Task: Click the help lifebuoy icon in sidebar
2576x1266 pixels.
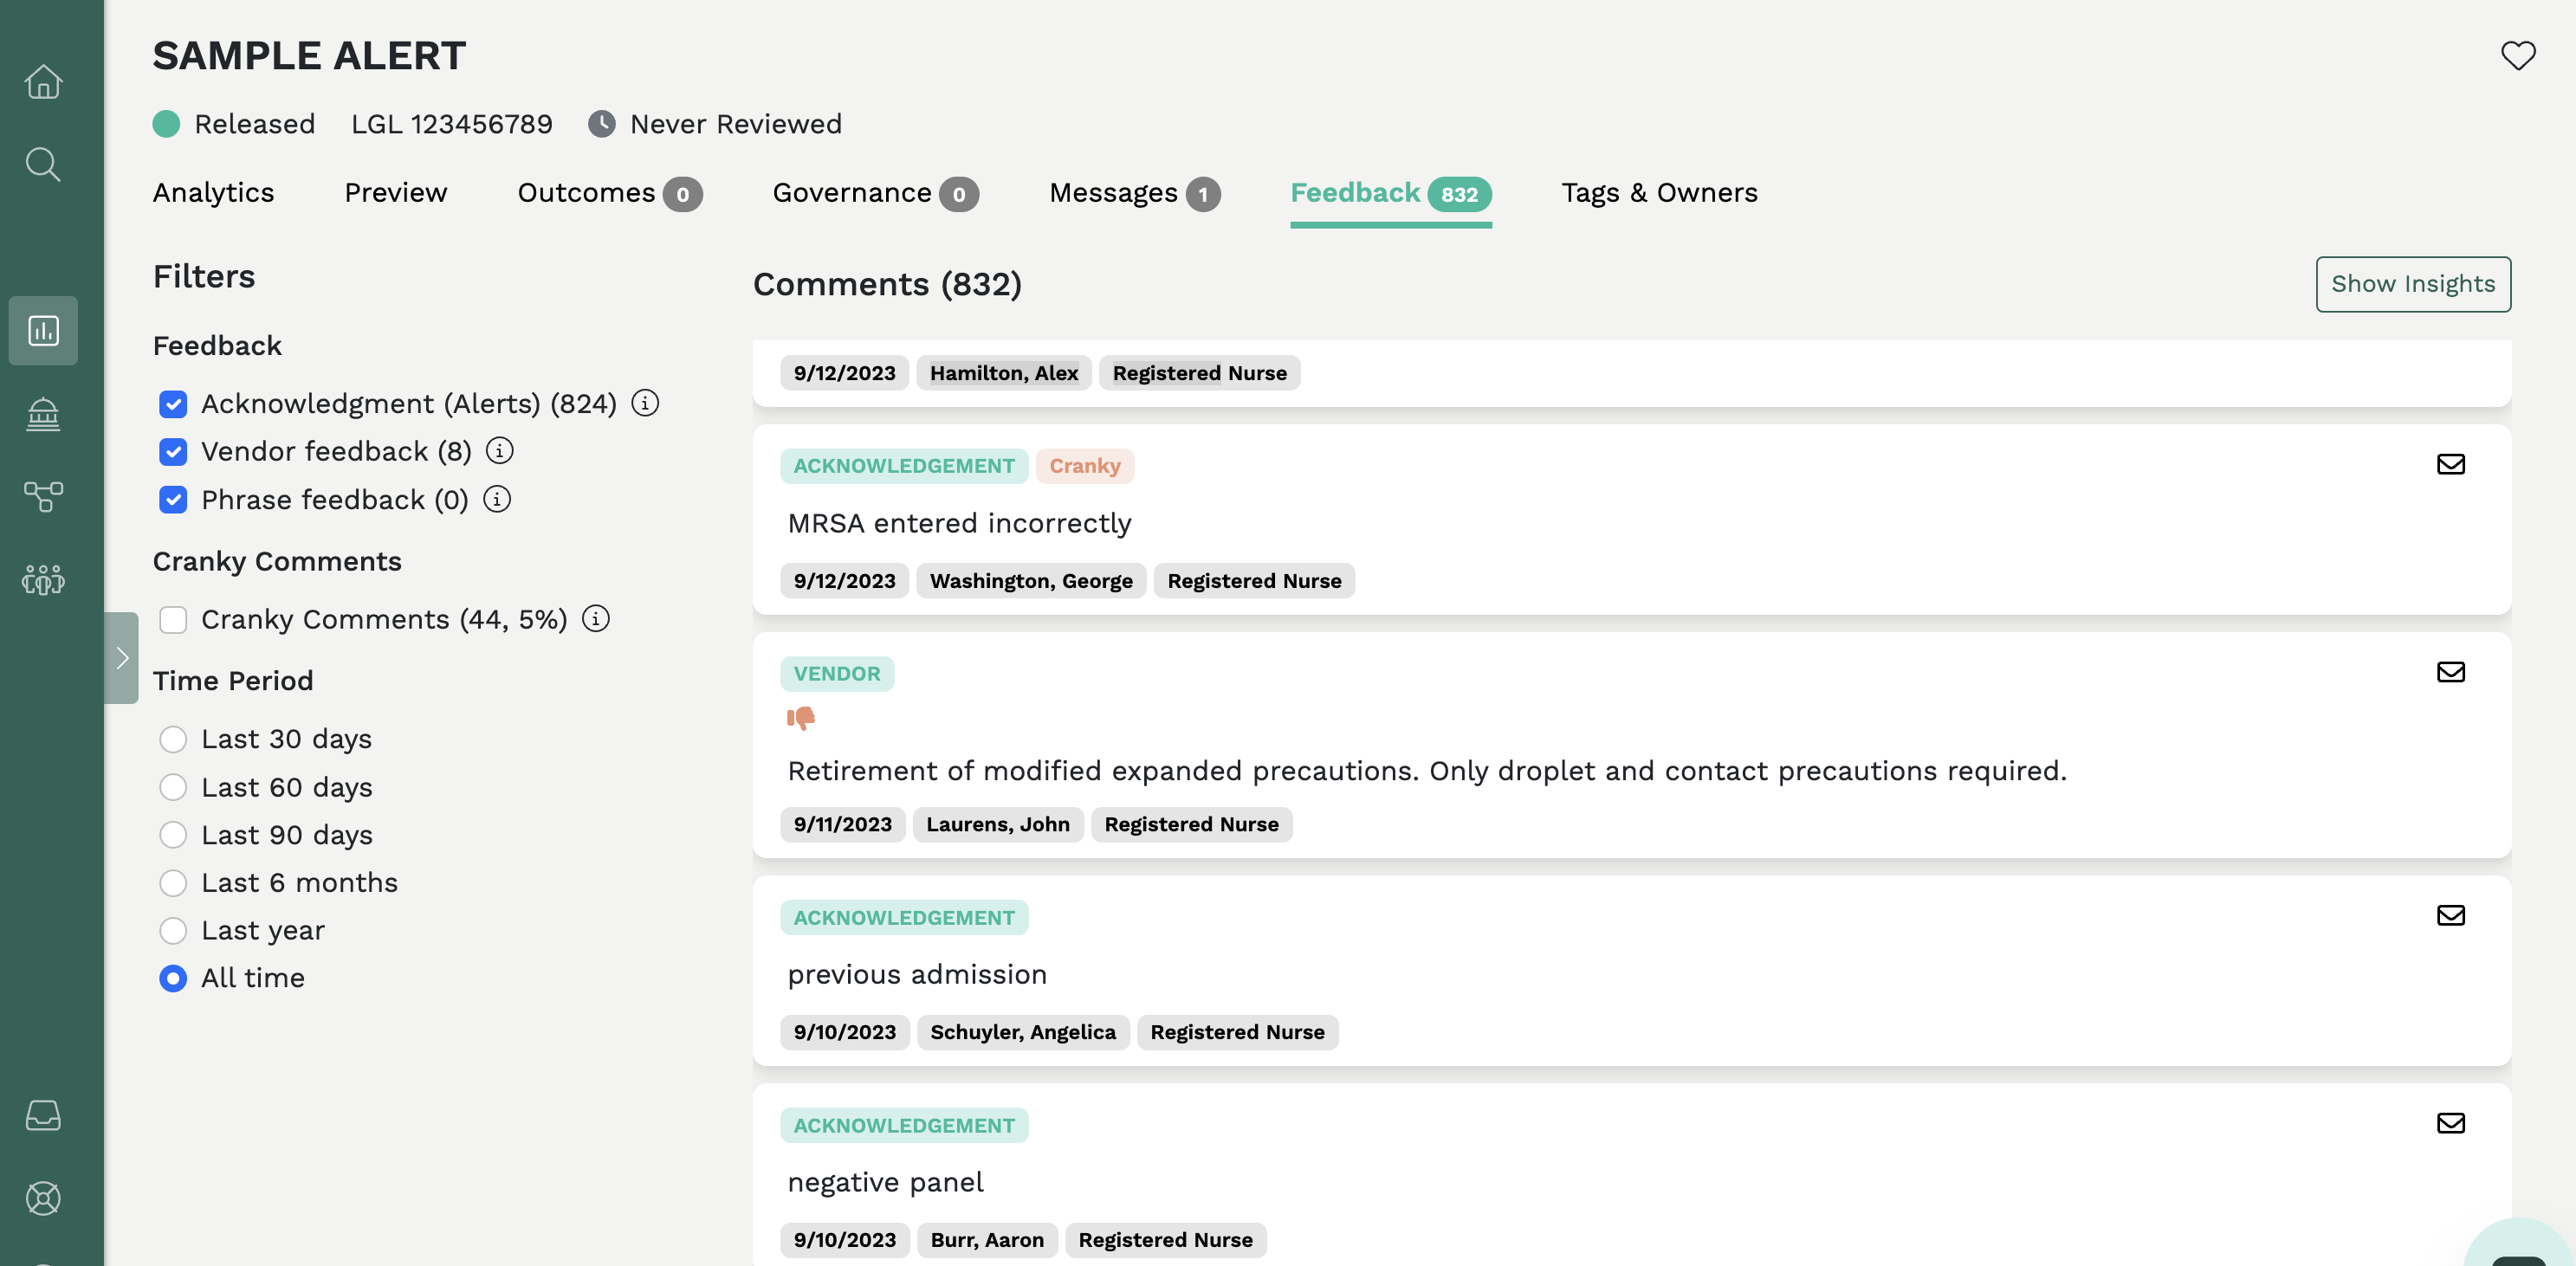Action: coord(43,1198)
